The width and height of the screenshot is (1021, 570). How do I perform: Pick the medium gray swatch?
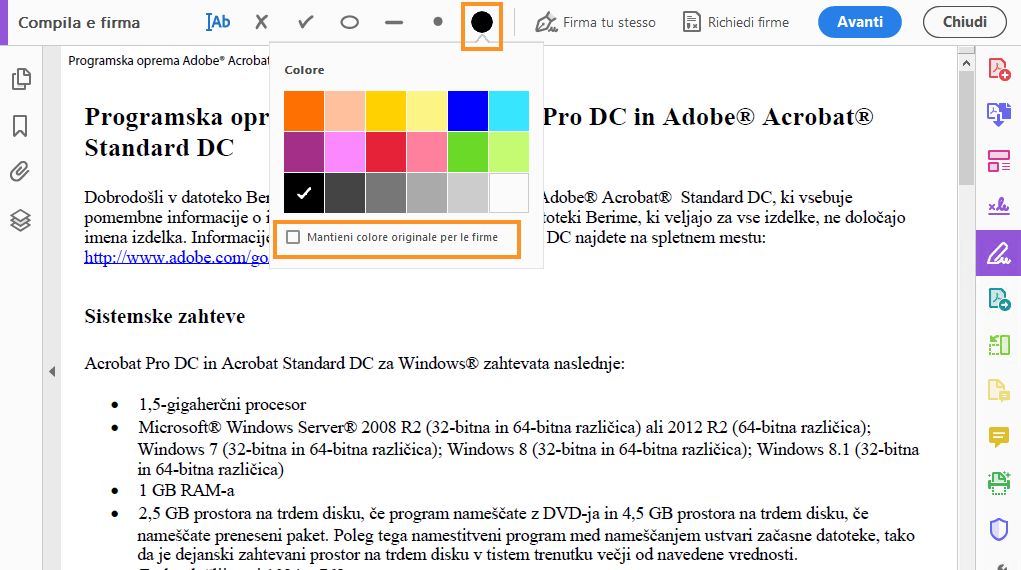pyautogui.click(x=386, y=193)
